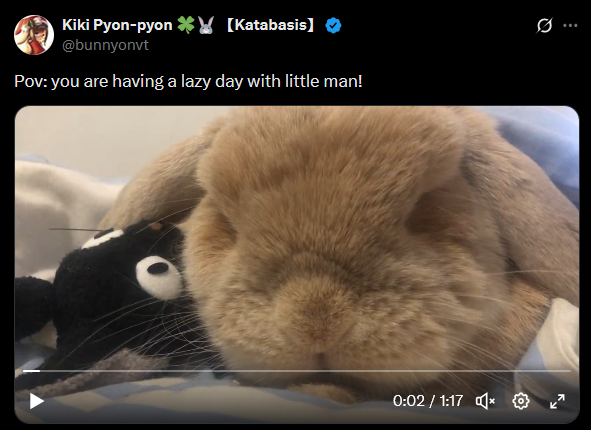The height and width of the screenshot is (430, 591).
Task: Click the four-leaf clover emoji
Action: pos(186,25)
